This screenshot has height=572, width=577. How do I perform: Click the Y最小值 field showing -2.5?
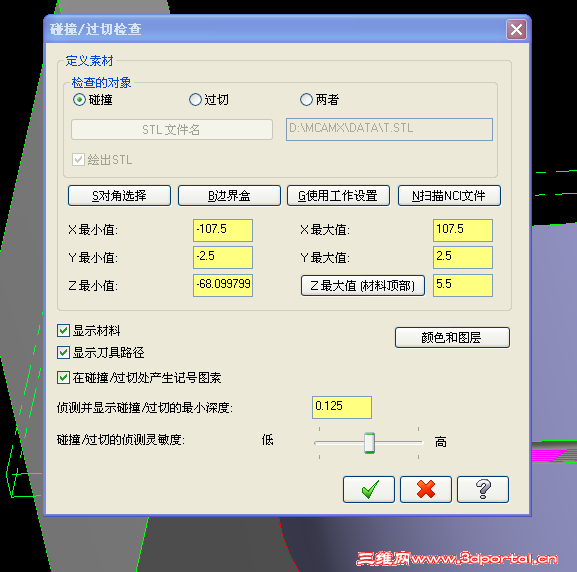coord(223,257)
